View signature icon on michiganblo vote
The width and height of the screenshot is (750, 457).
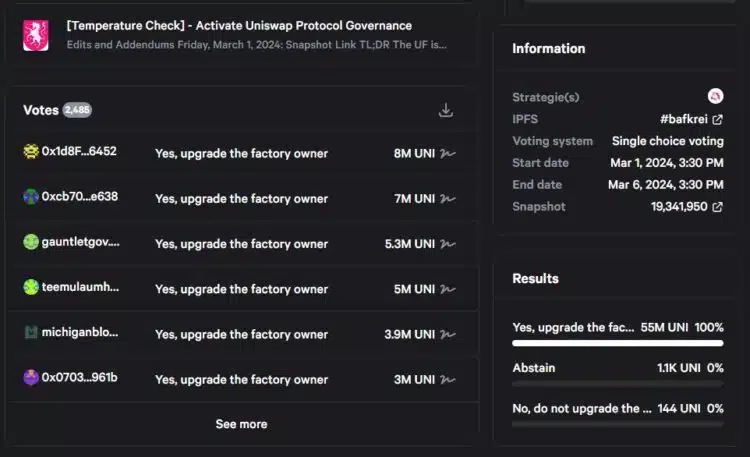[448, 334]
